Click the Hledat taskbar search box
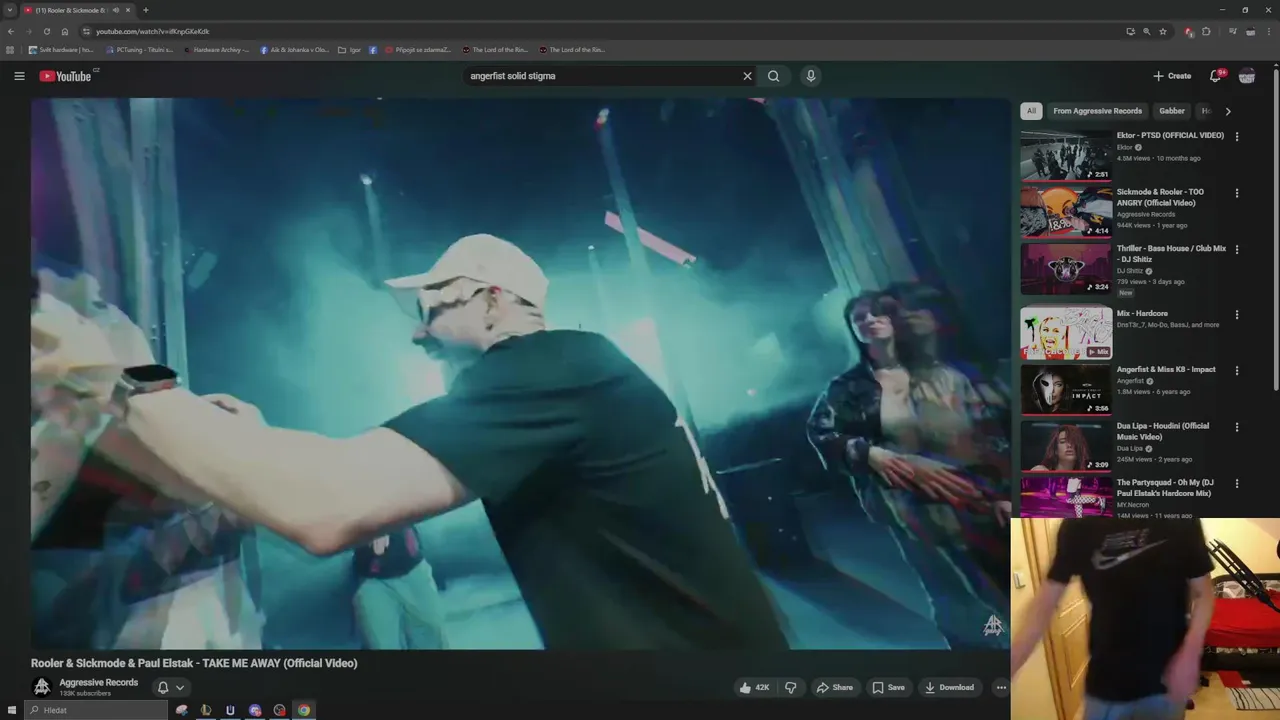The image size is (1280, 720). [x=96, y=710]
